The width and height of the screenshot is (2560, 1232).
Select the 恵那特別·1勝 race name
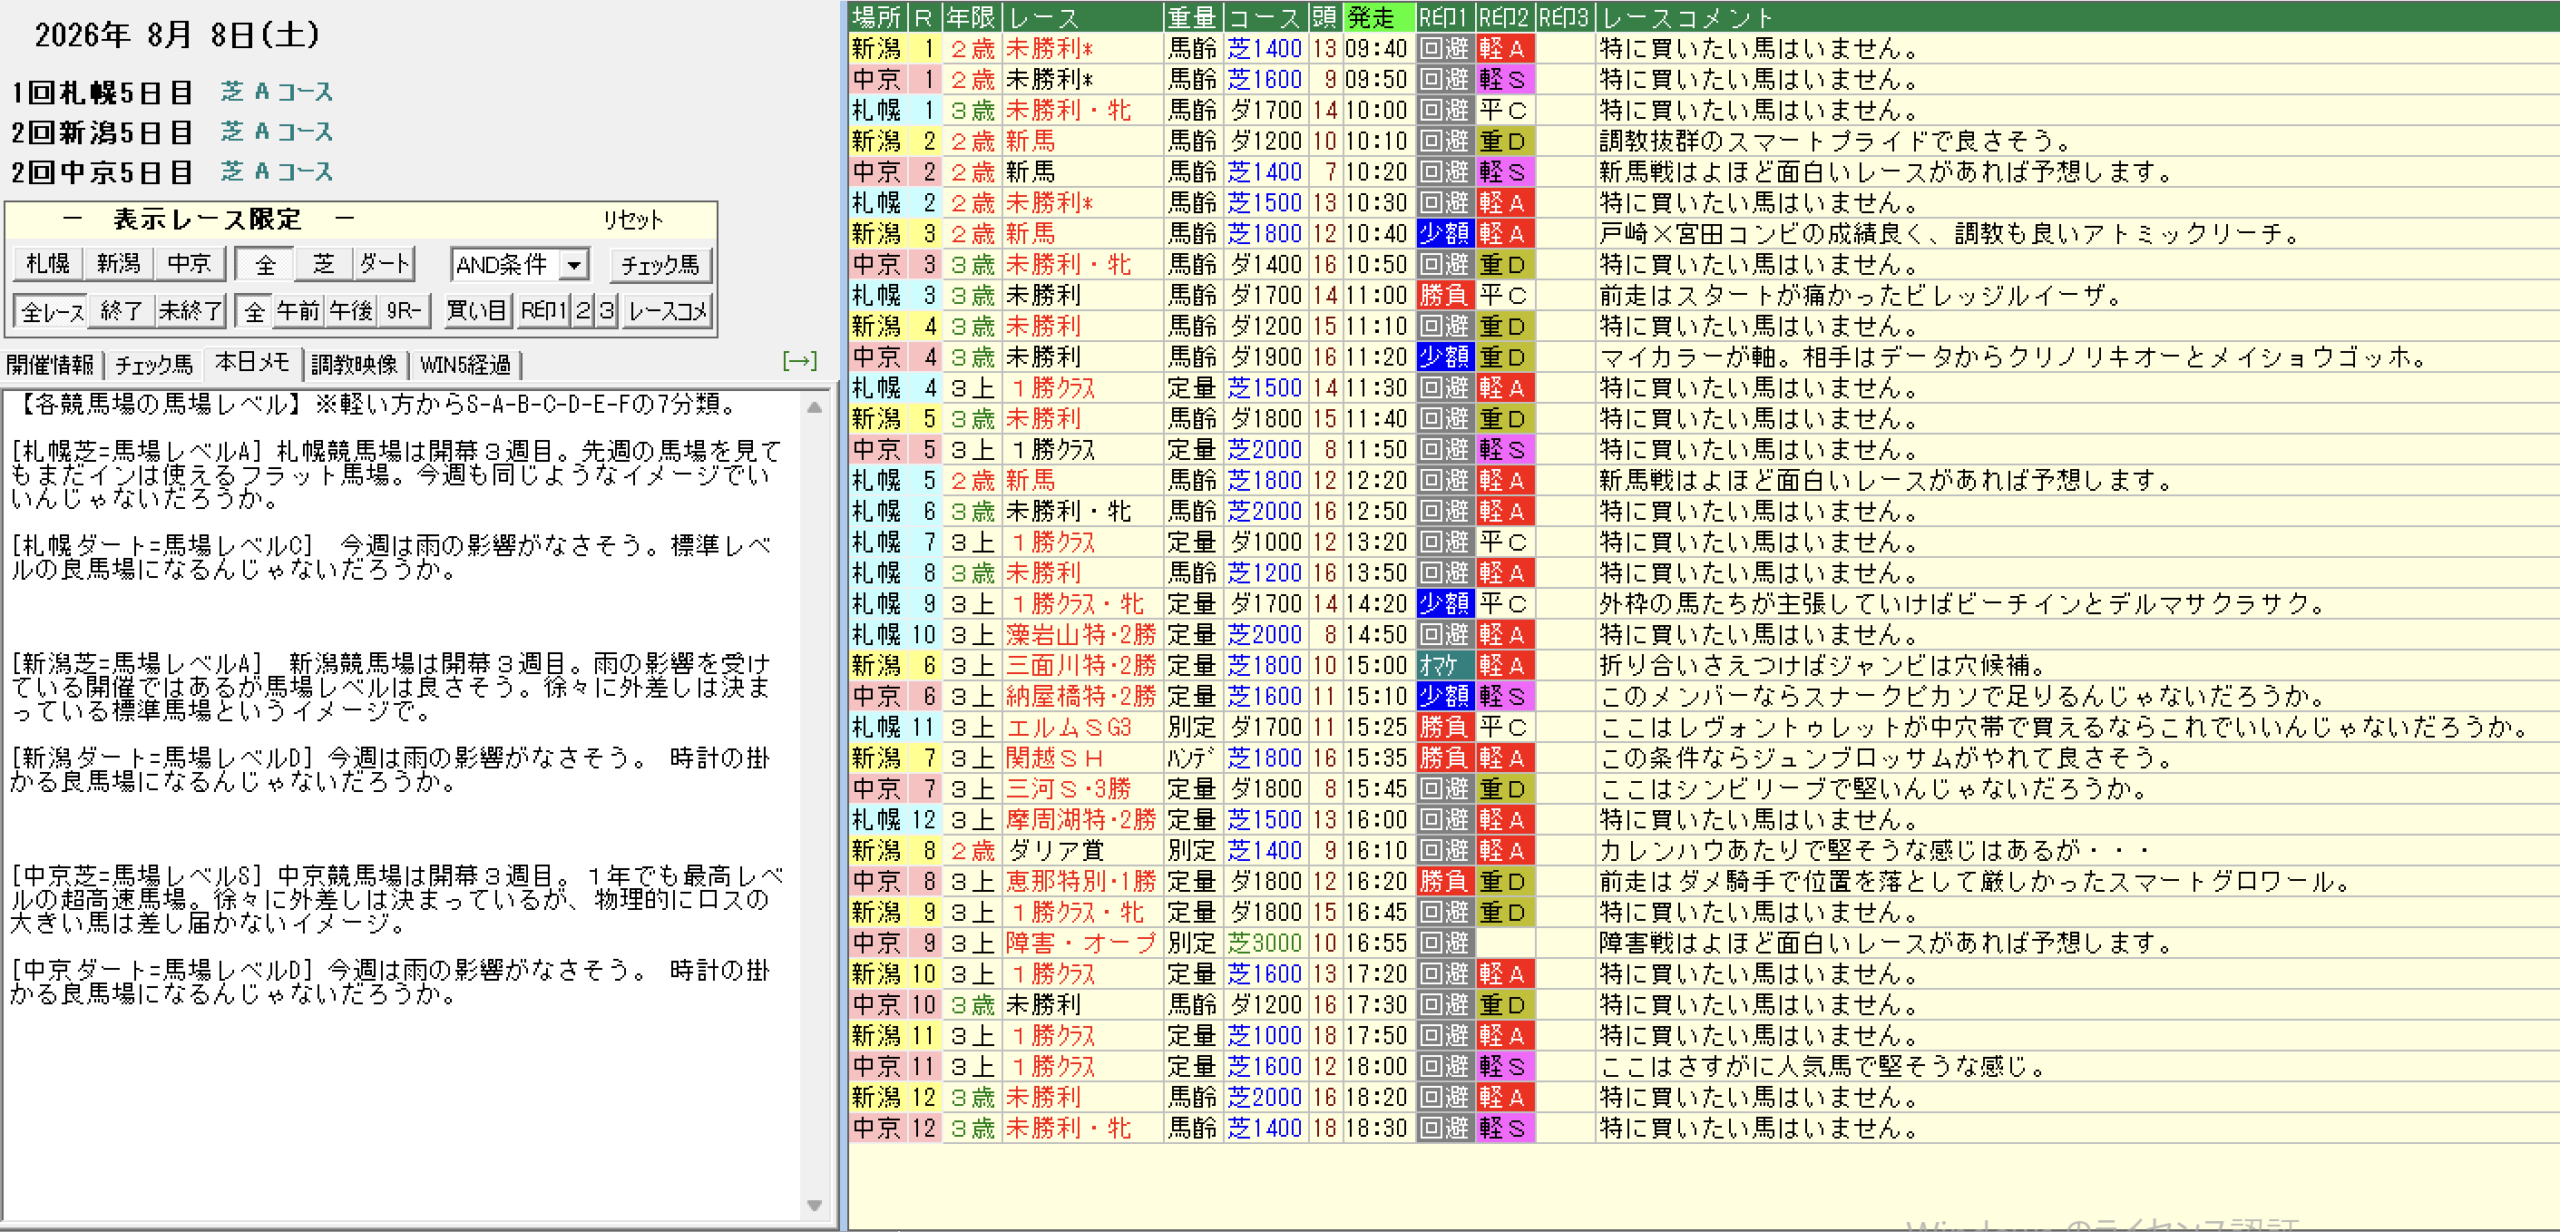click(1081, 881)
